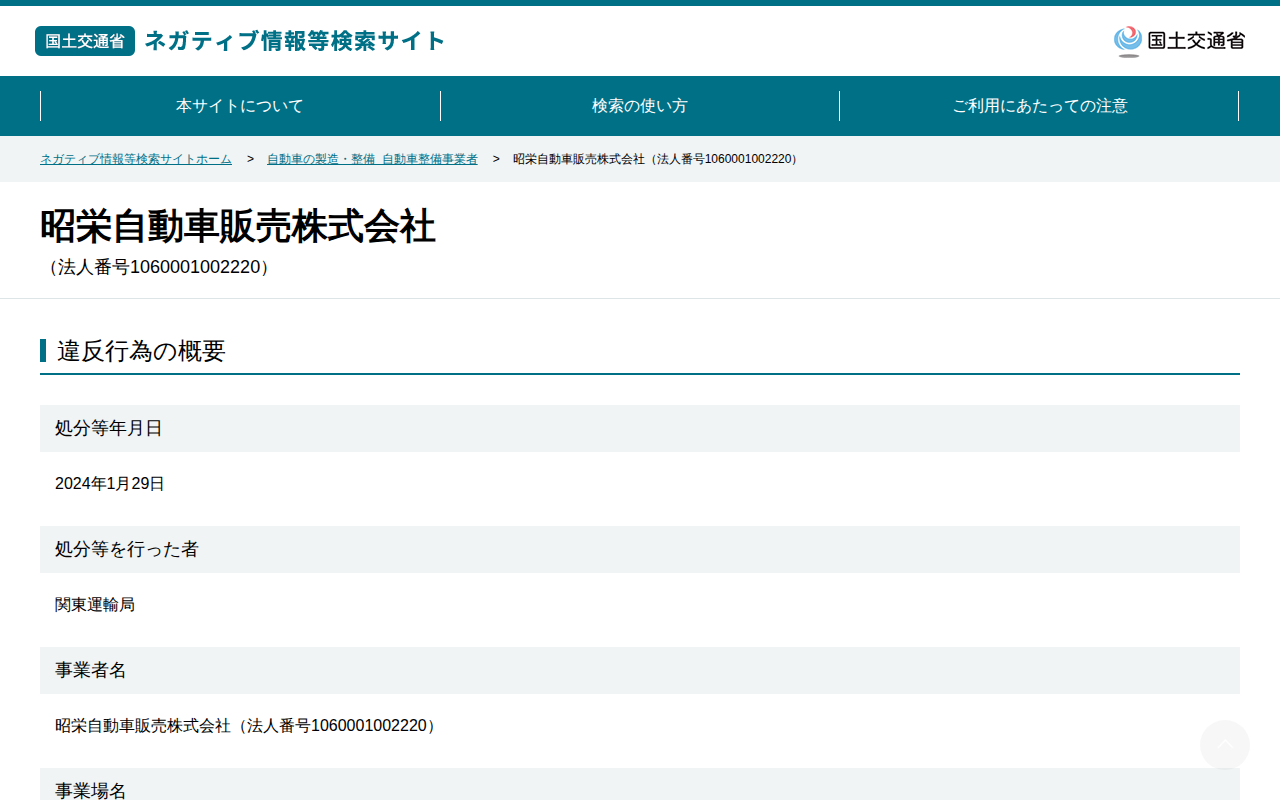
Task: Click the current-page breadcrumb 昭栄自動車販売株式会社
Action: (657, 159)
